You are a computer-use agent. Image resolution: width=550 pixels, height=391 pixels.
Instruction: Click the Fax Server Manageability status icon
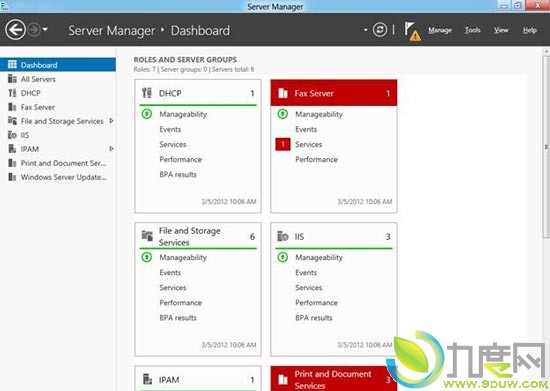coord(283,114)
